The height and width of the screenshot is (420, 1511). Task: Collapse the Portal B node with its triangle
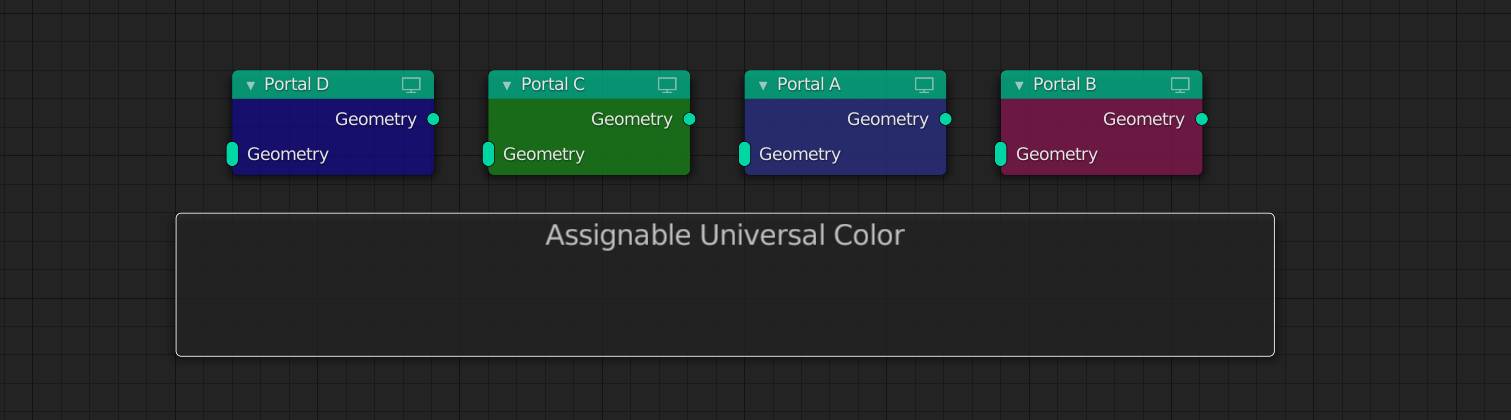click(1019, 85)
